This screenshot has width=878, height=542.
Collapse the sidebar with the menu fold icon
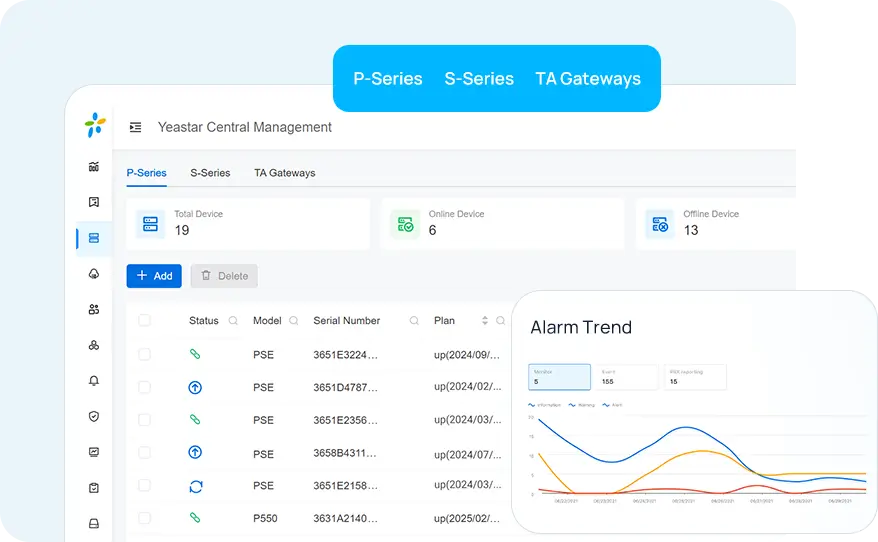136,127
